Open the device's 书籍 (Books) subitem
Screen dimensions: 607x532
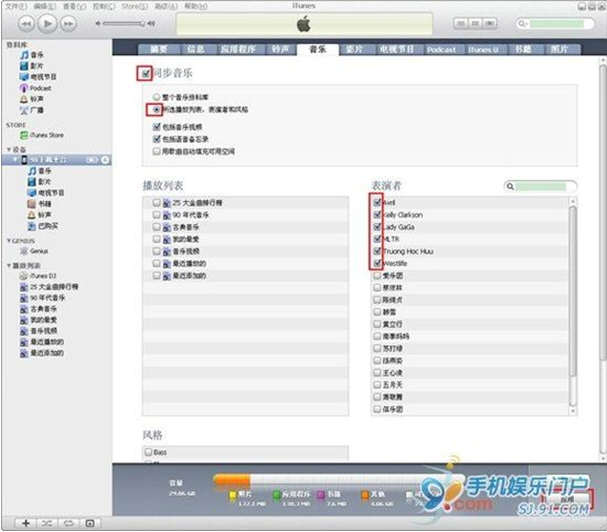tap(40, 204)
